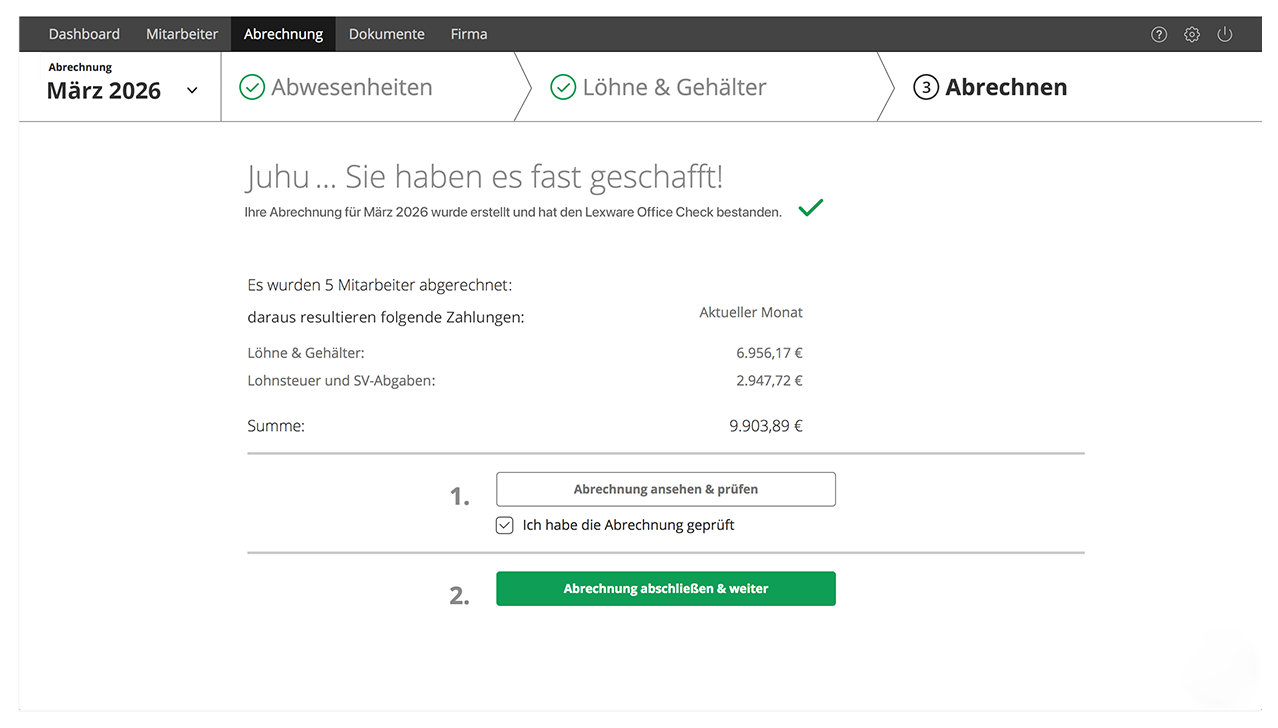Viewport: 1278px width, 728px height.
Task: Switch to the Mitarbeiter menu
Action: tap(182, 34)
